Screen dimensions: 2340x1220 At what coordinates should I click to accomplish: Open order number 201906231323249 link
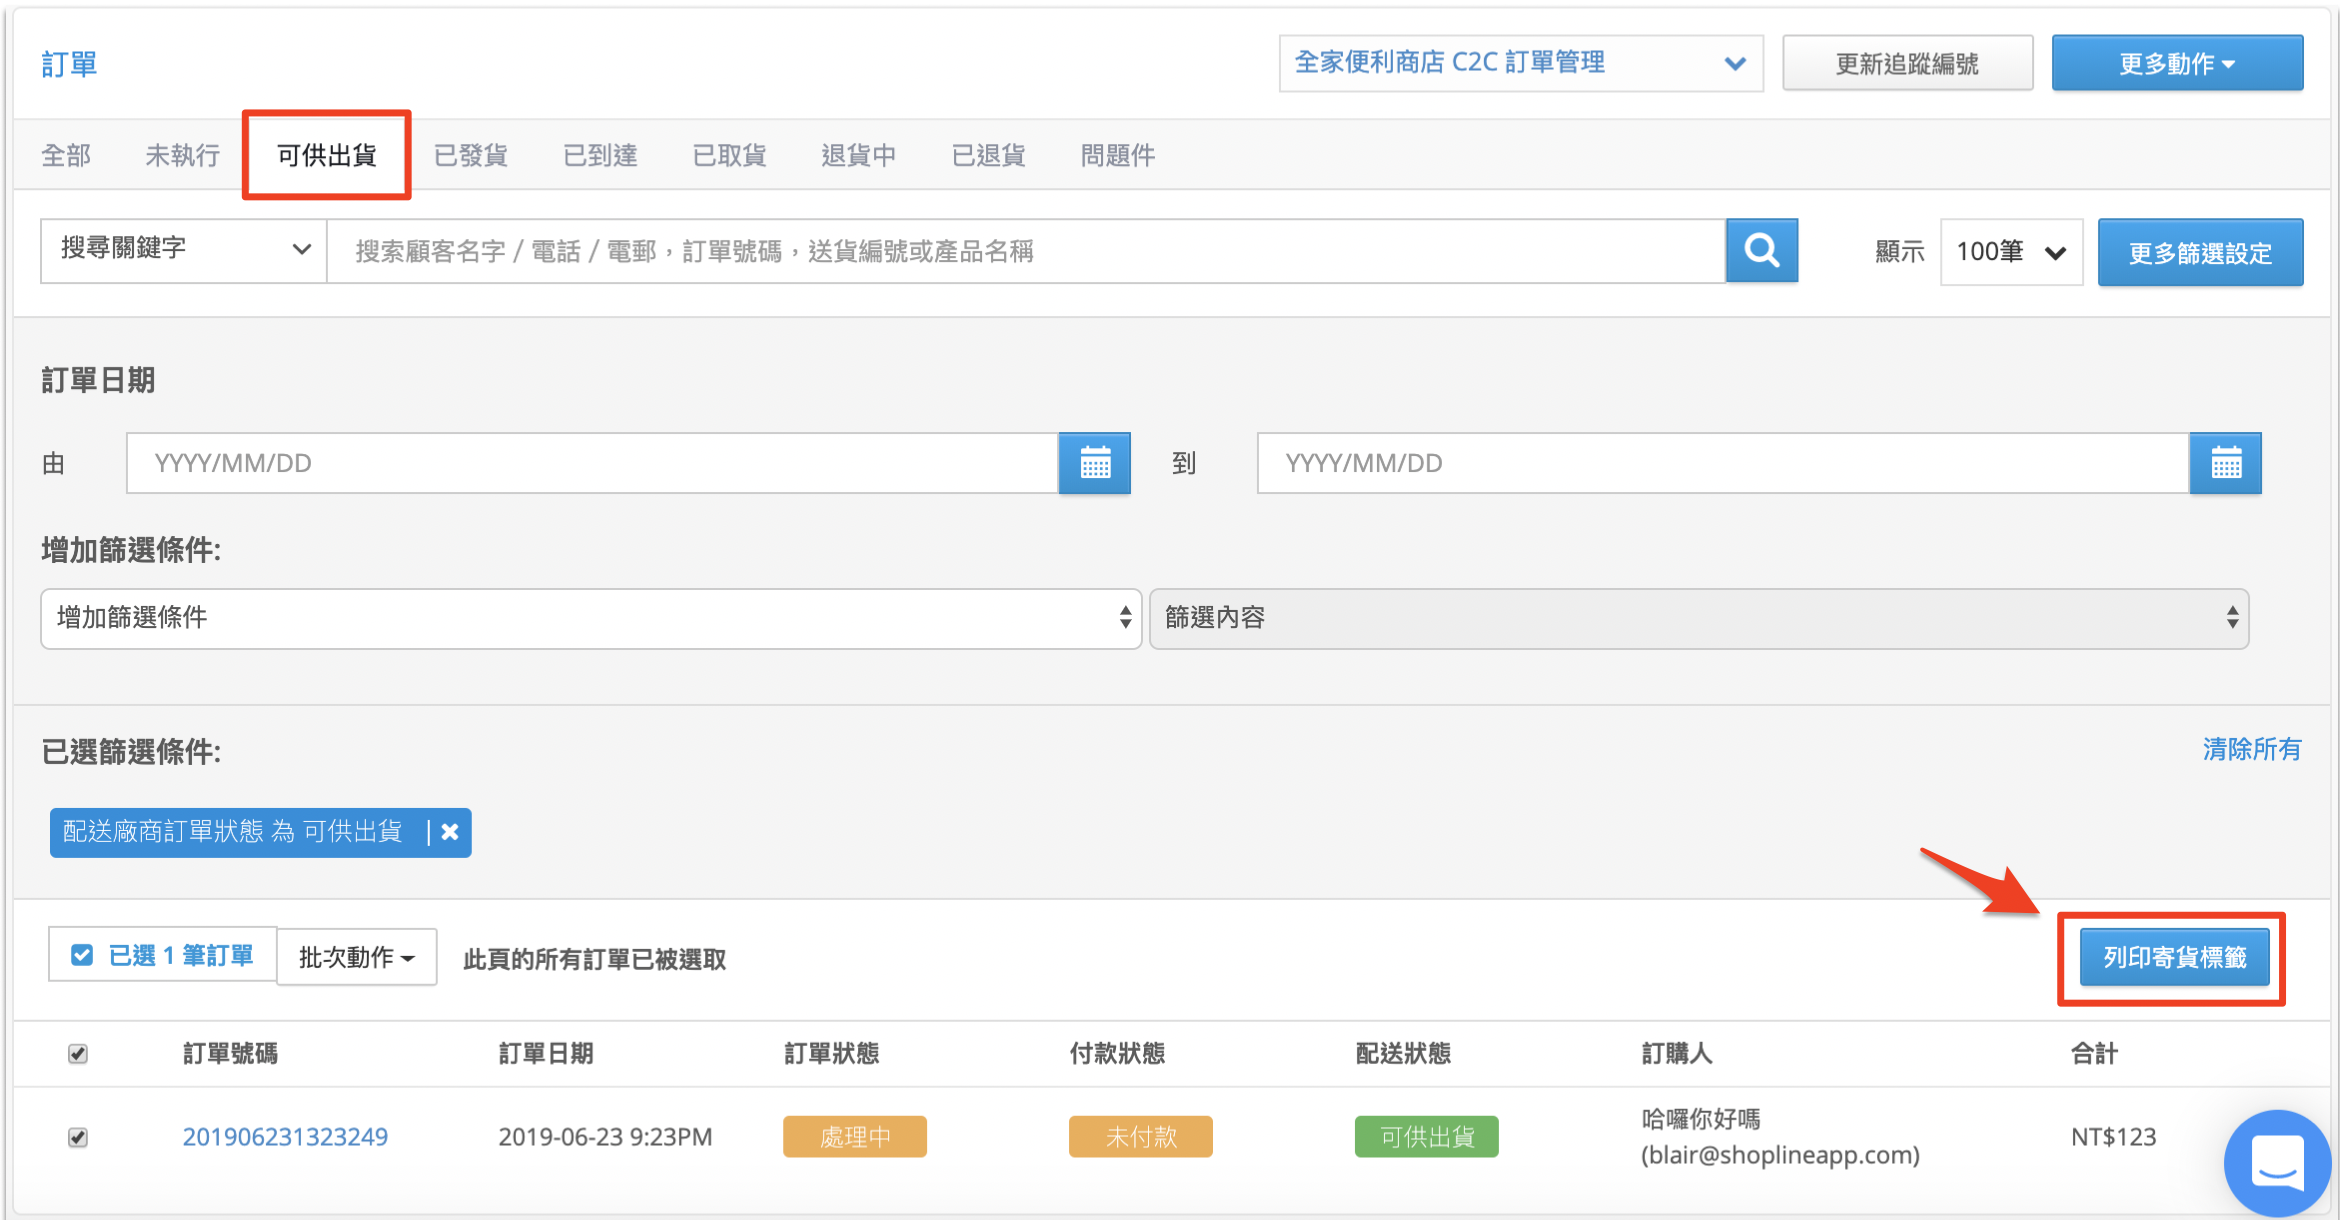click(285, 1137)
